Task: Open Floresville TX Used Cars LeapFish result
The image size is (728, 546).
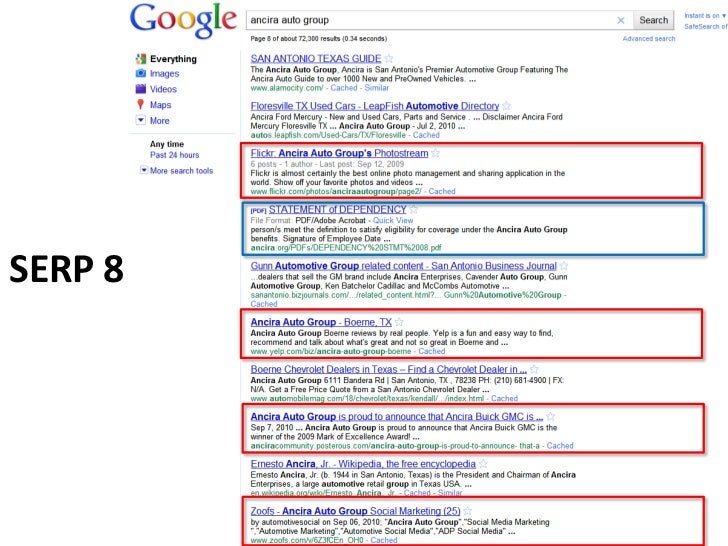Action: (375, 106)
